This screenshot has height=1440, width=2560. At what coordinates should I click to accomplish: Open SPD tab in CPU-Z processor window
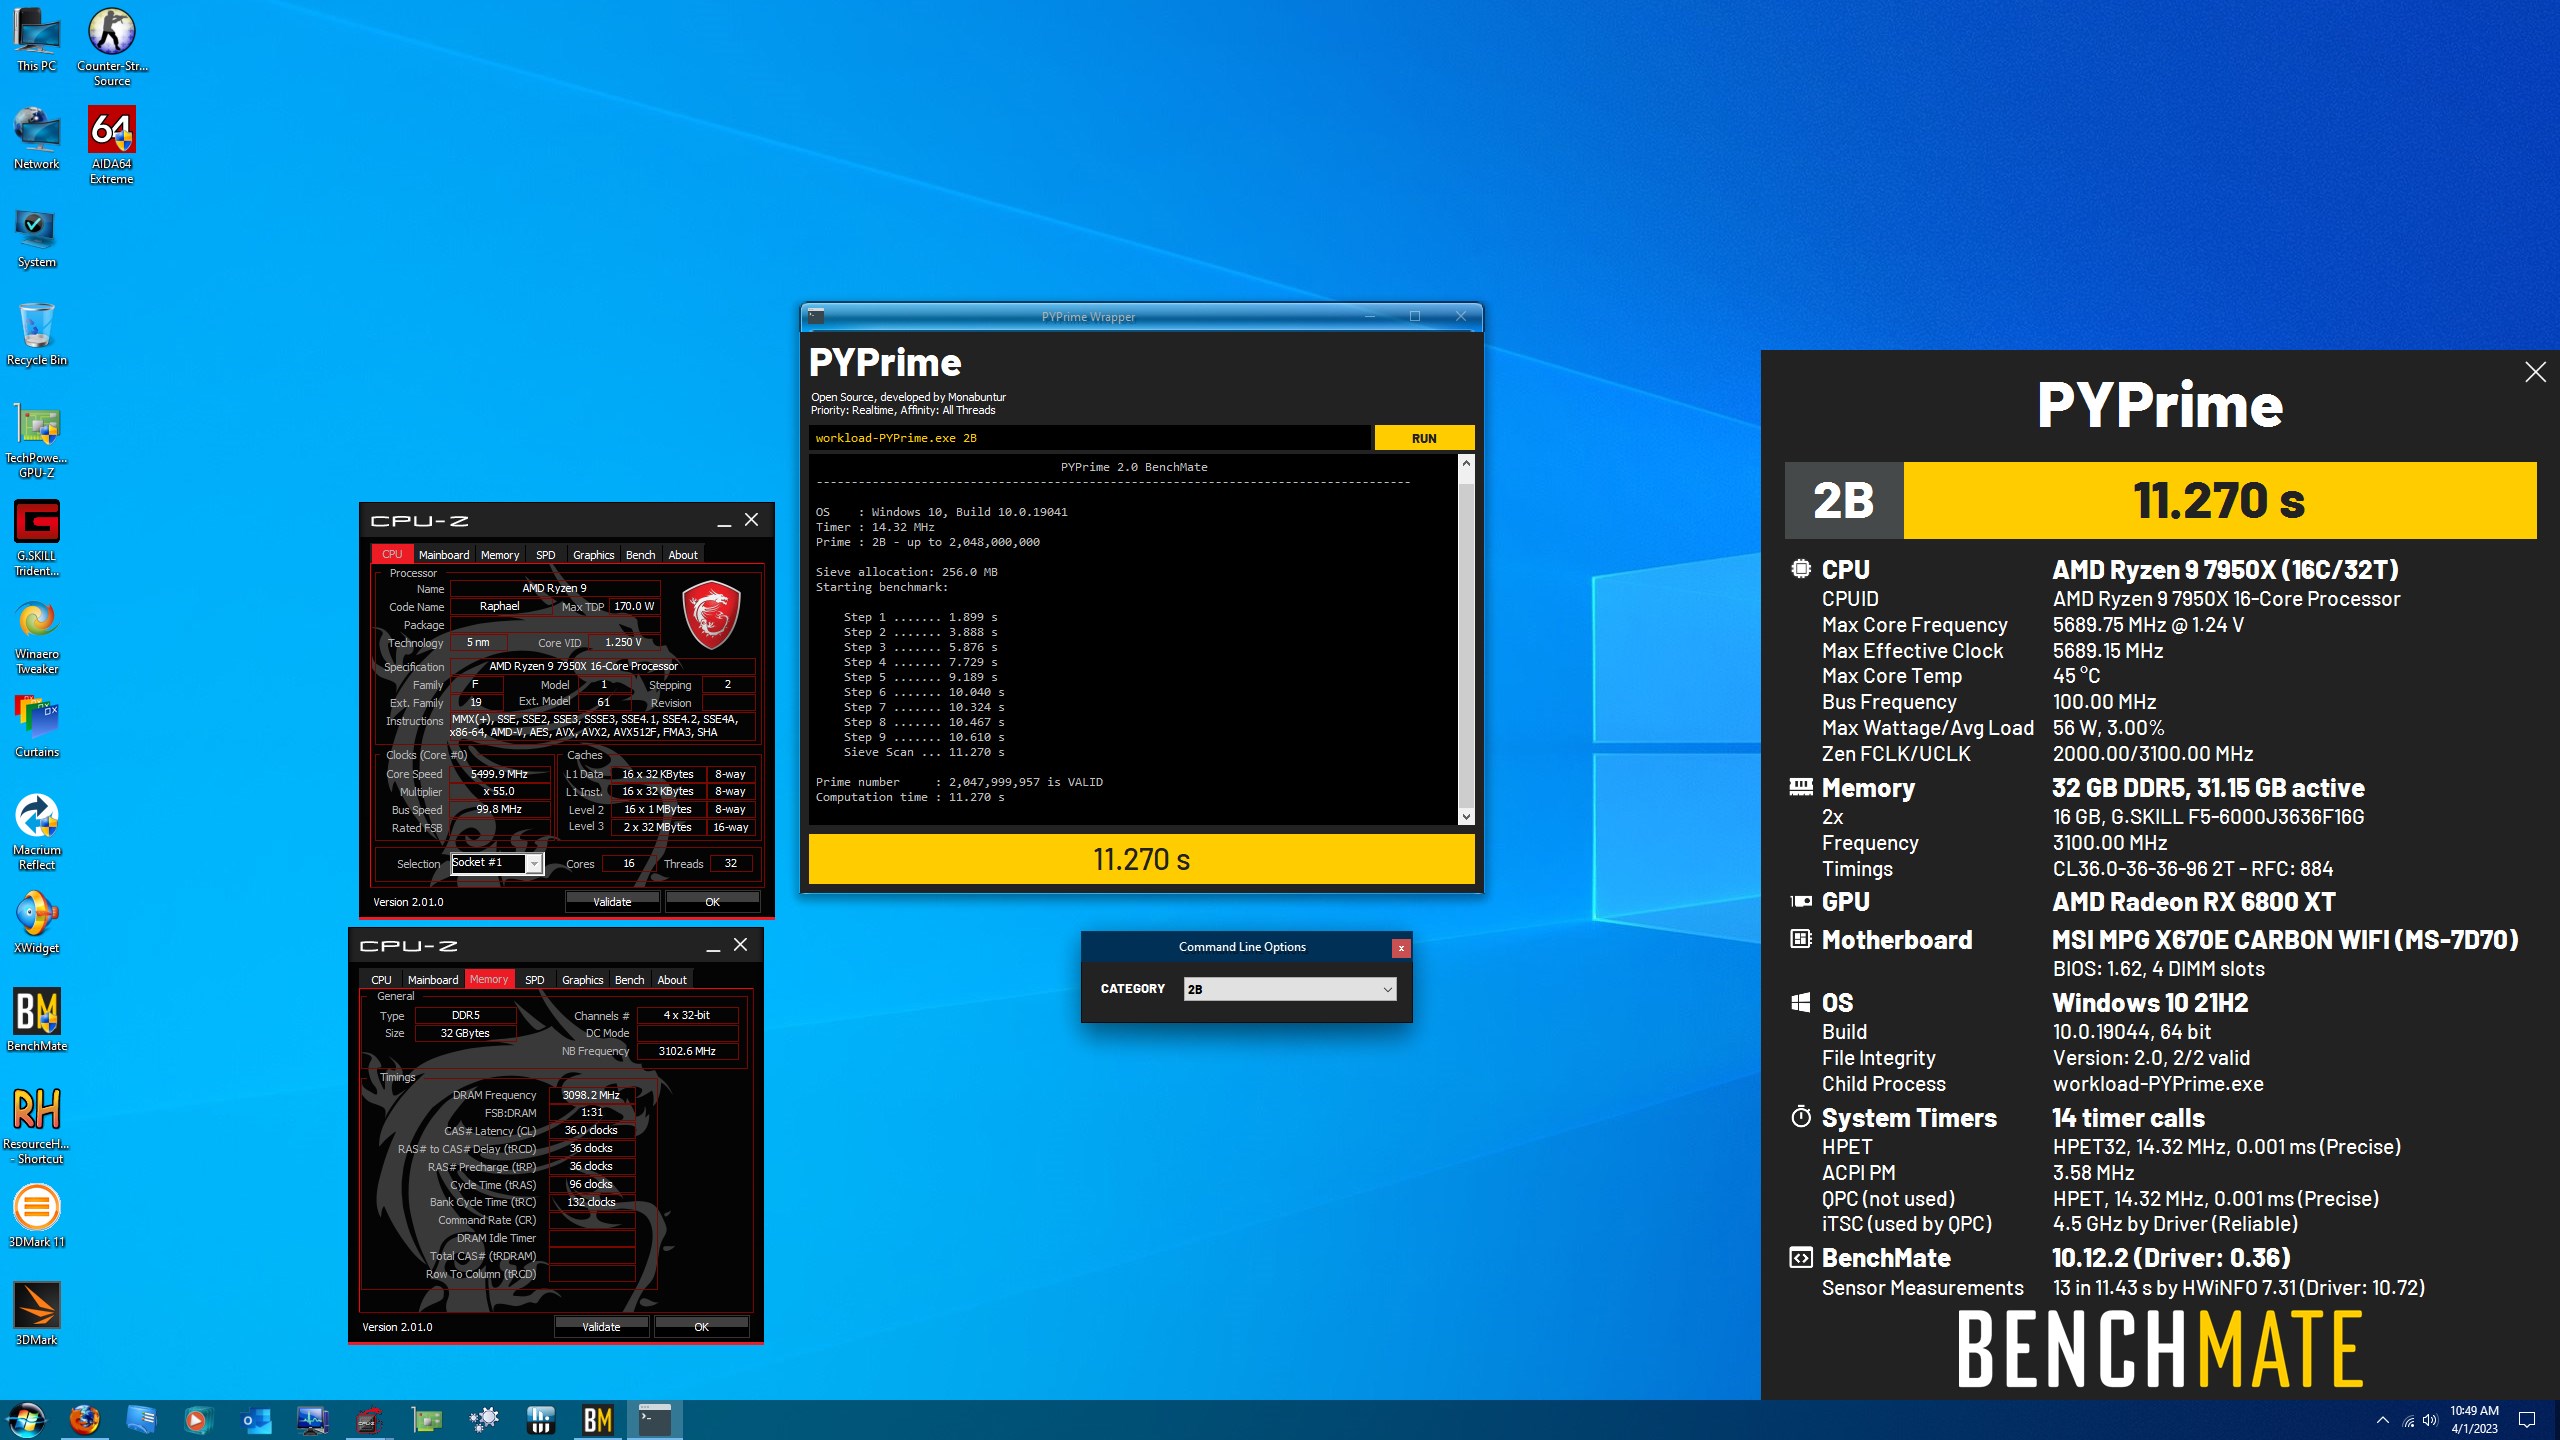(546, 555)
